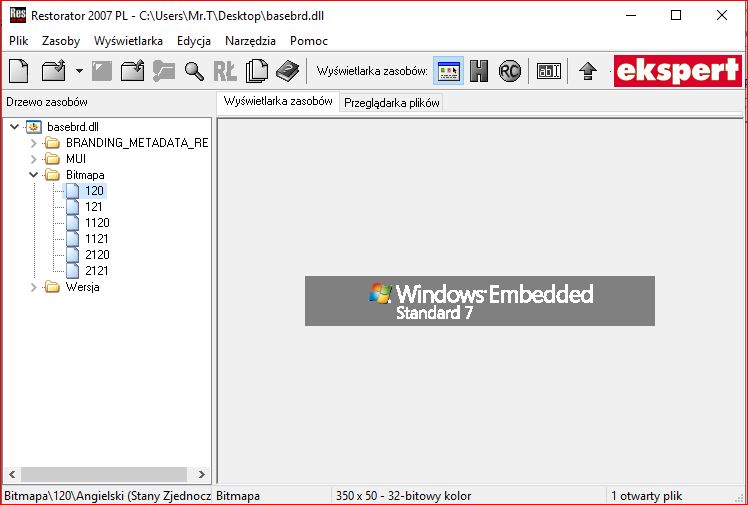Select the Bitmapa folder
The width and height of the screenshot is (748, 505).
(x=85, y=175)
